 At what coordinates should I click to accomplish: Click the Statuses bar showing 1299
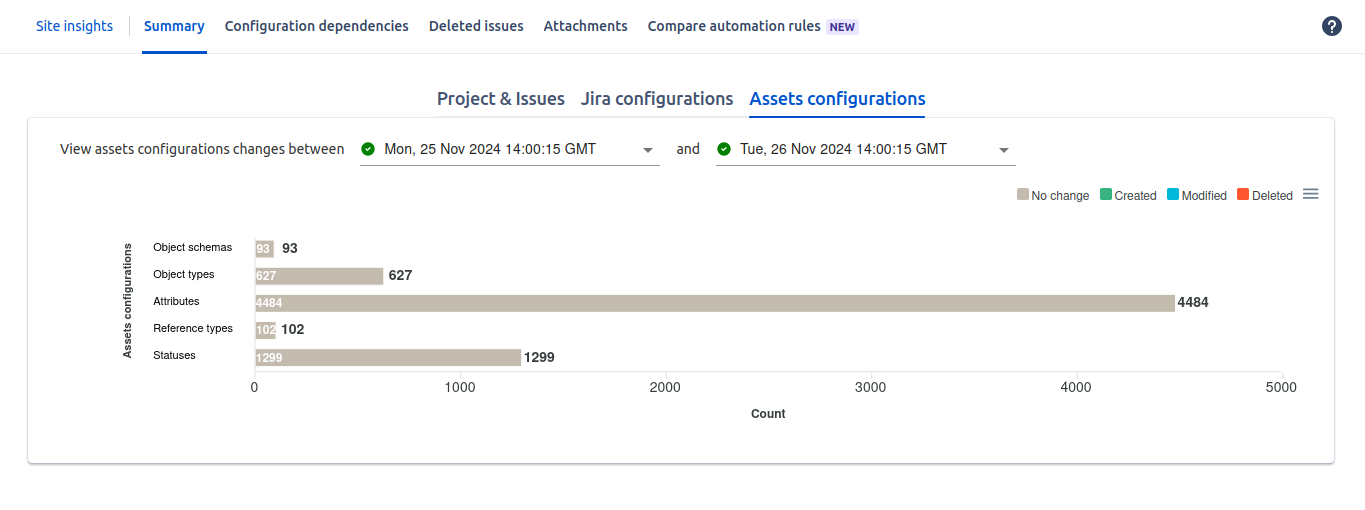click(x=388, y=357)
